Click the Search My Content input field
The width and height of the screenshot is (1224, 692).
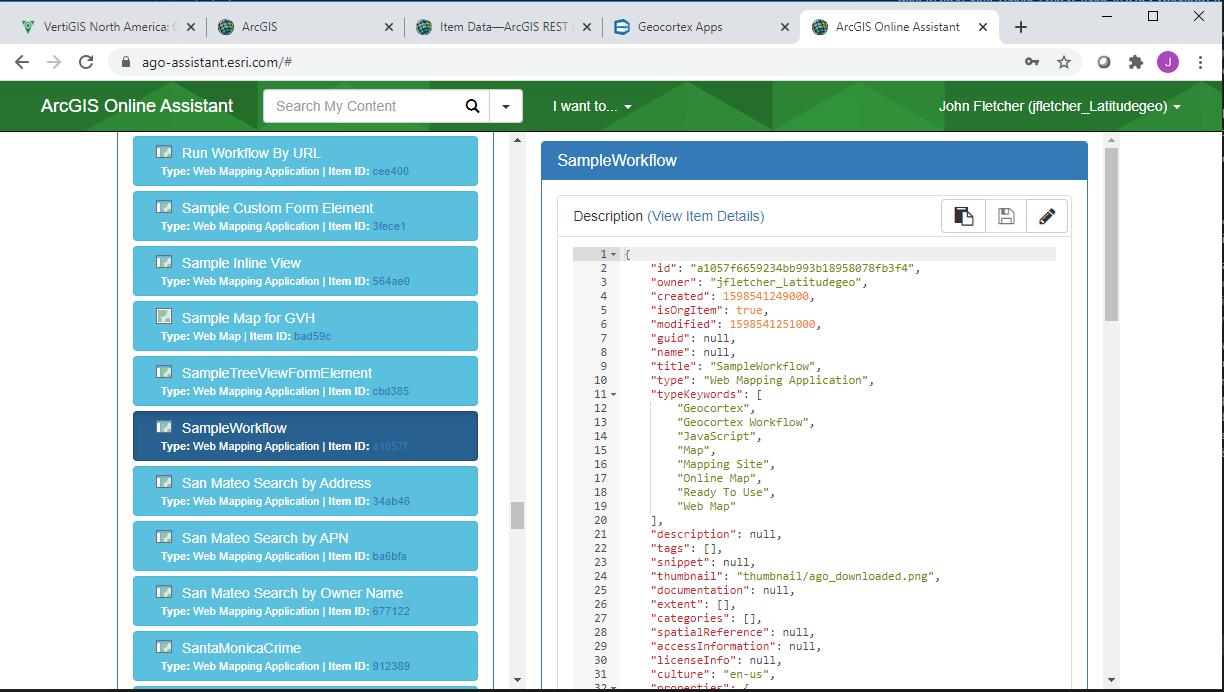click(365, 106)
